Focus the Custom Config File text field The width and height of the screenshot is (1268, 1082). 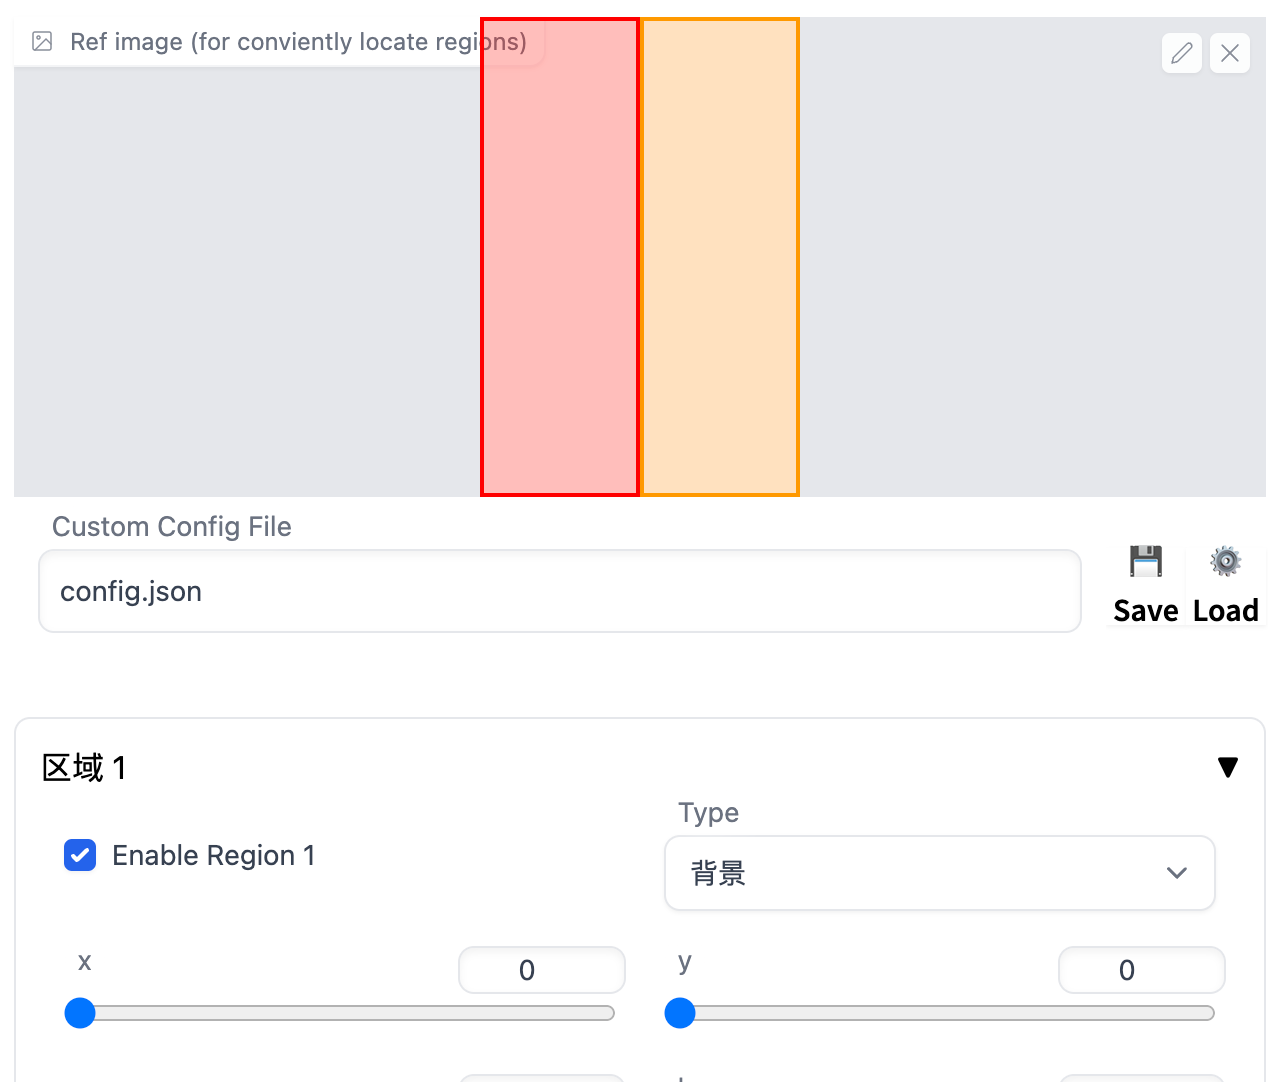point(559,591)
